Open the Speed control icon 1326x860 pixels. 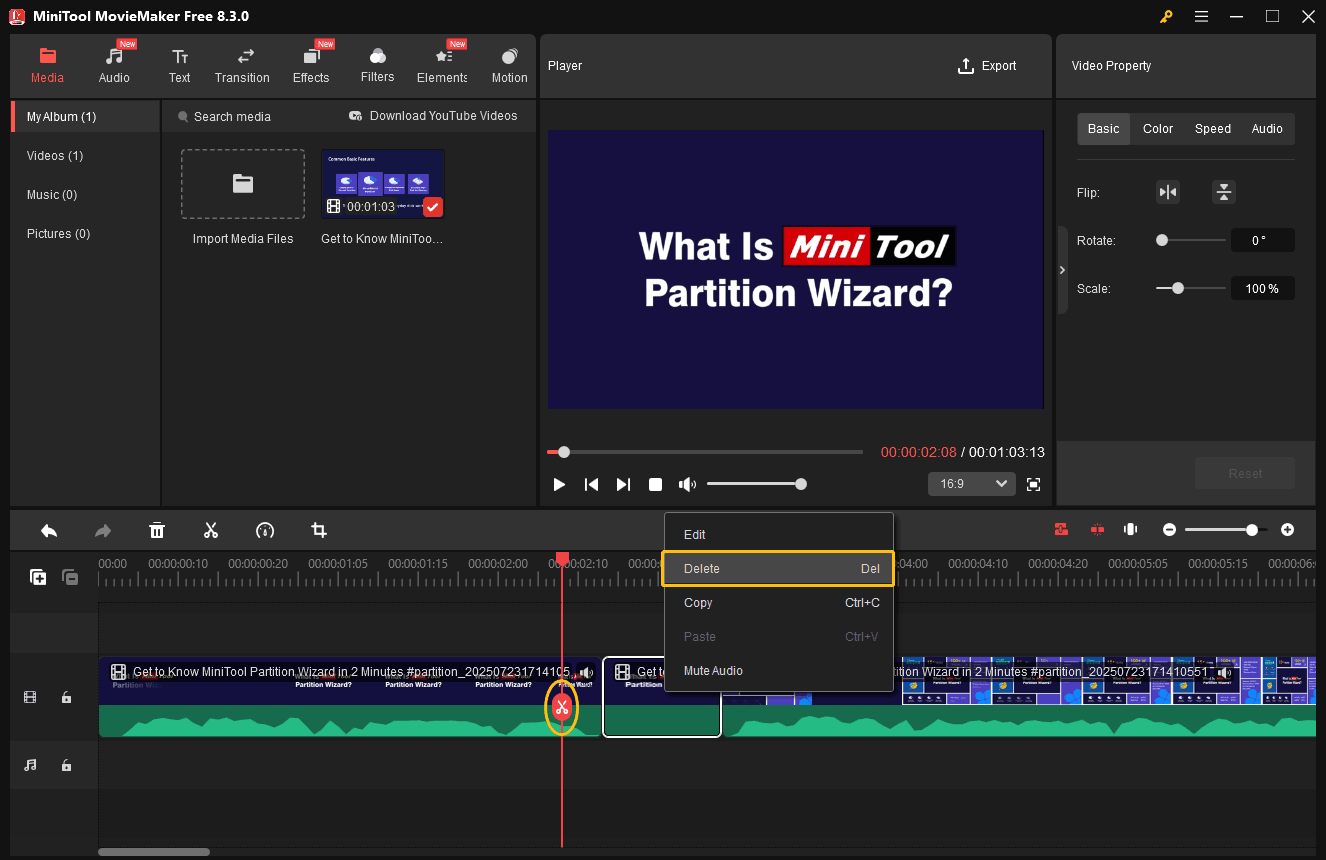pyautogui.click(x=265, y=530)
